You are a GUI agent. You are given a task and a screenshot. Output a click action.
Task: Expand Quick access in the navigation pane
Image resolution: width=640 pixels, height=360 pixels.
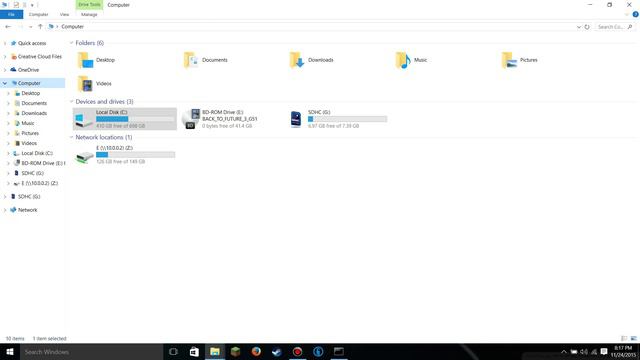pyautogui.click(x=5, y=43)
